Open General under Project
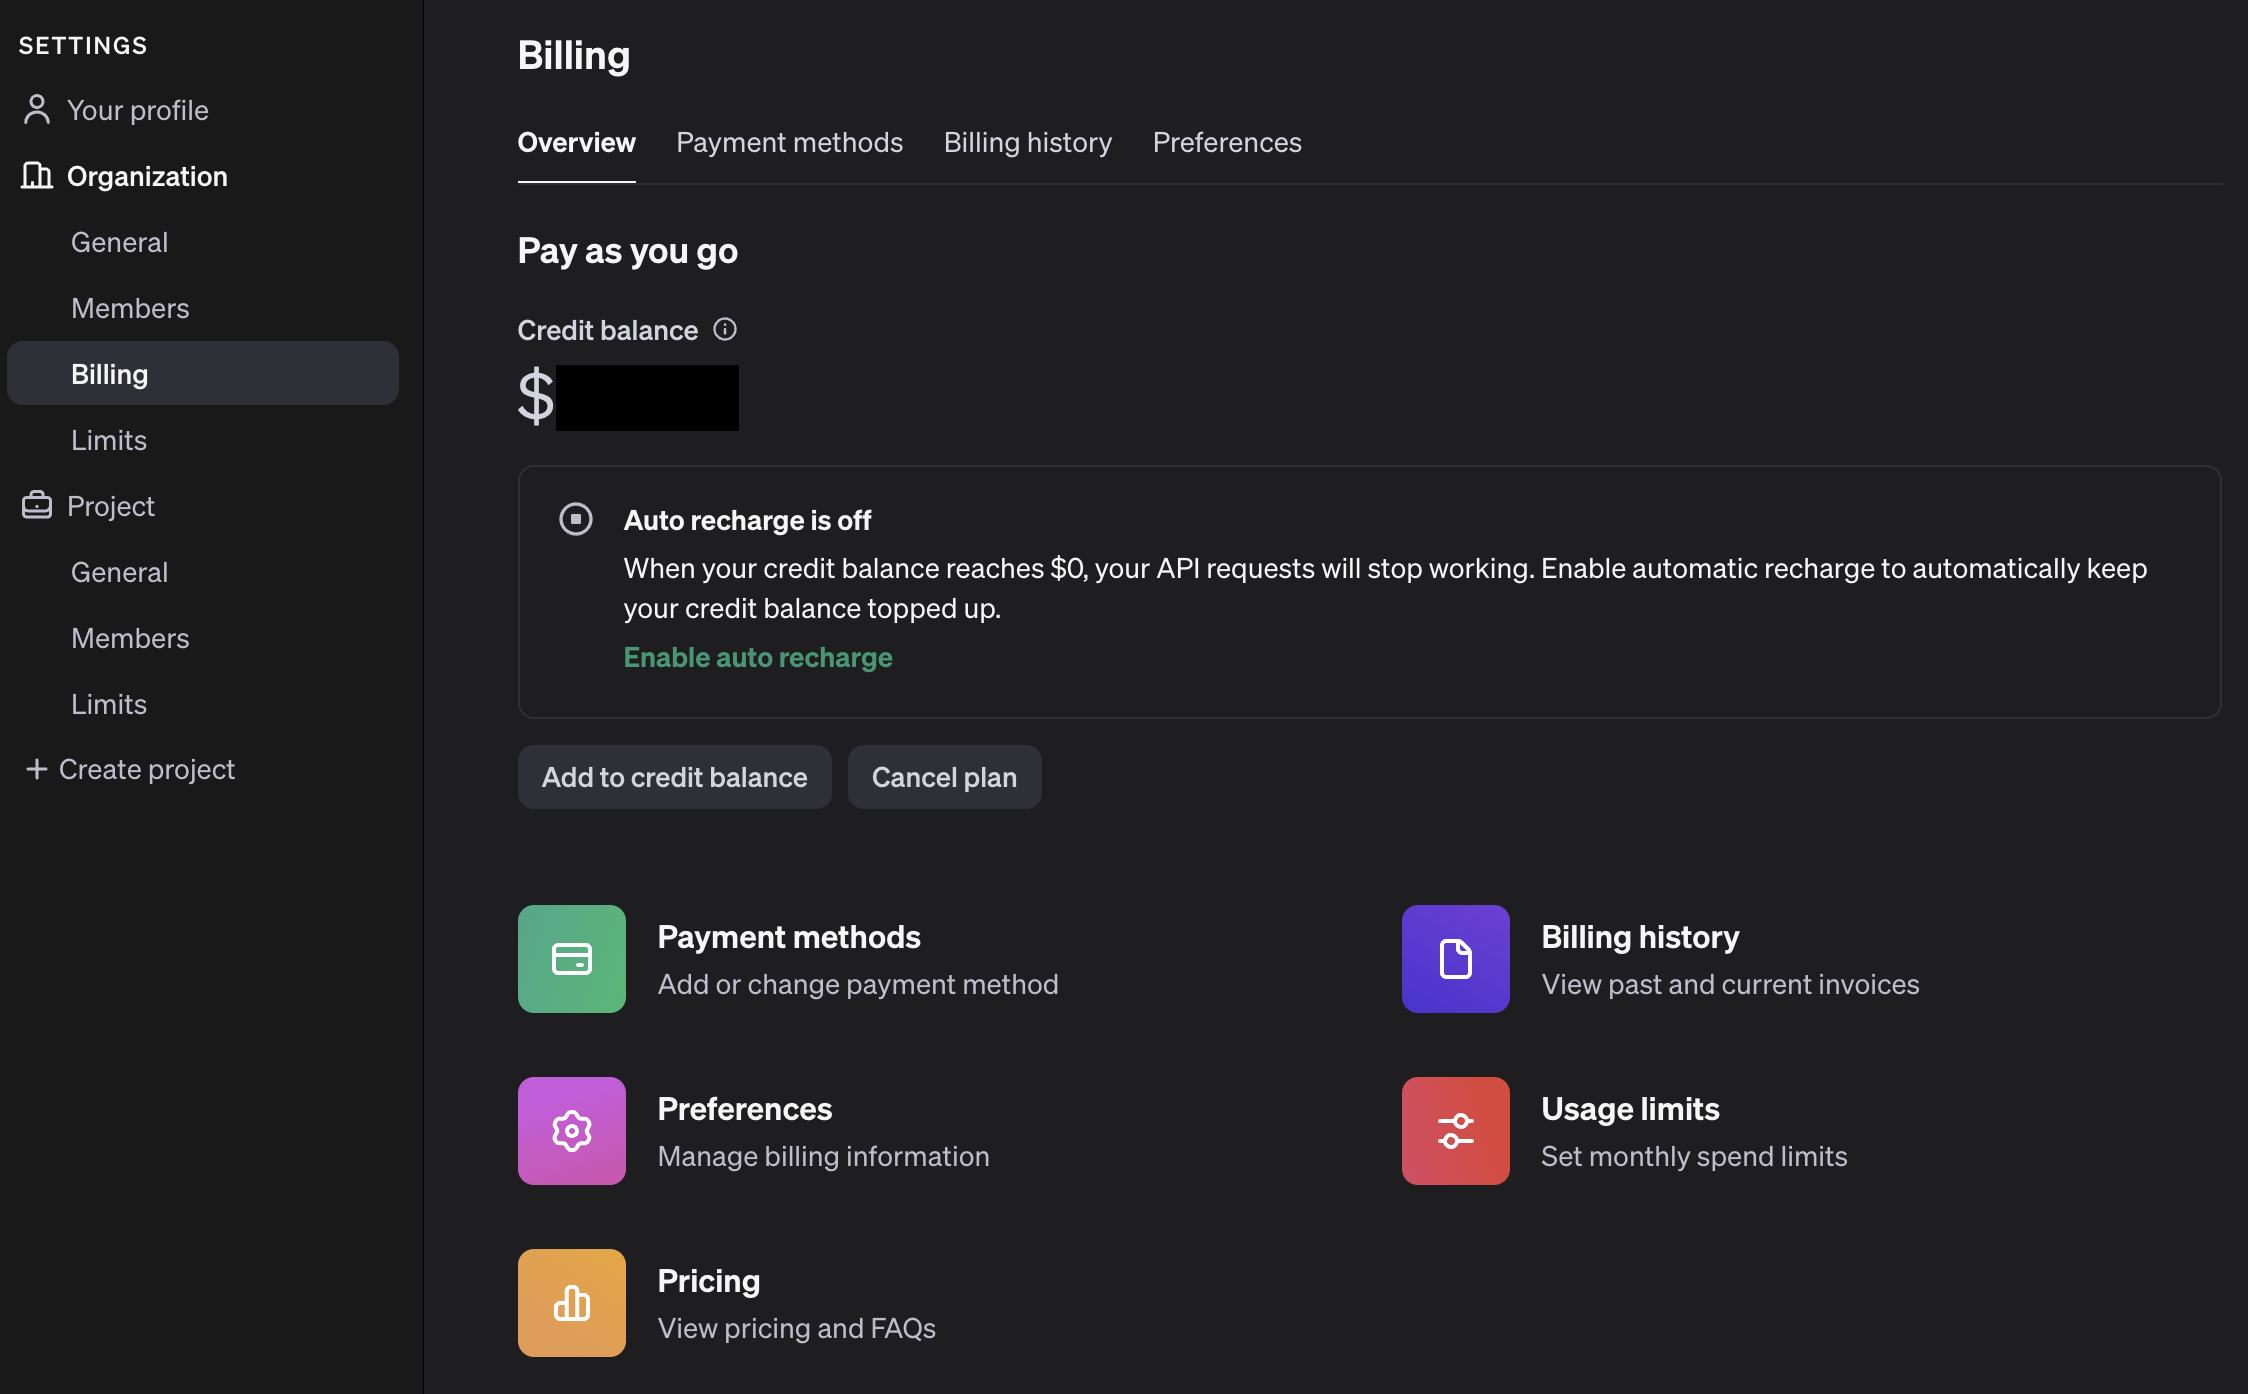2248x1394 pixels. pos(120,572)
